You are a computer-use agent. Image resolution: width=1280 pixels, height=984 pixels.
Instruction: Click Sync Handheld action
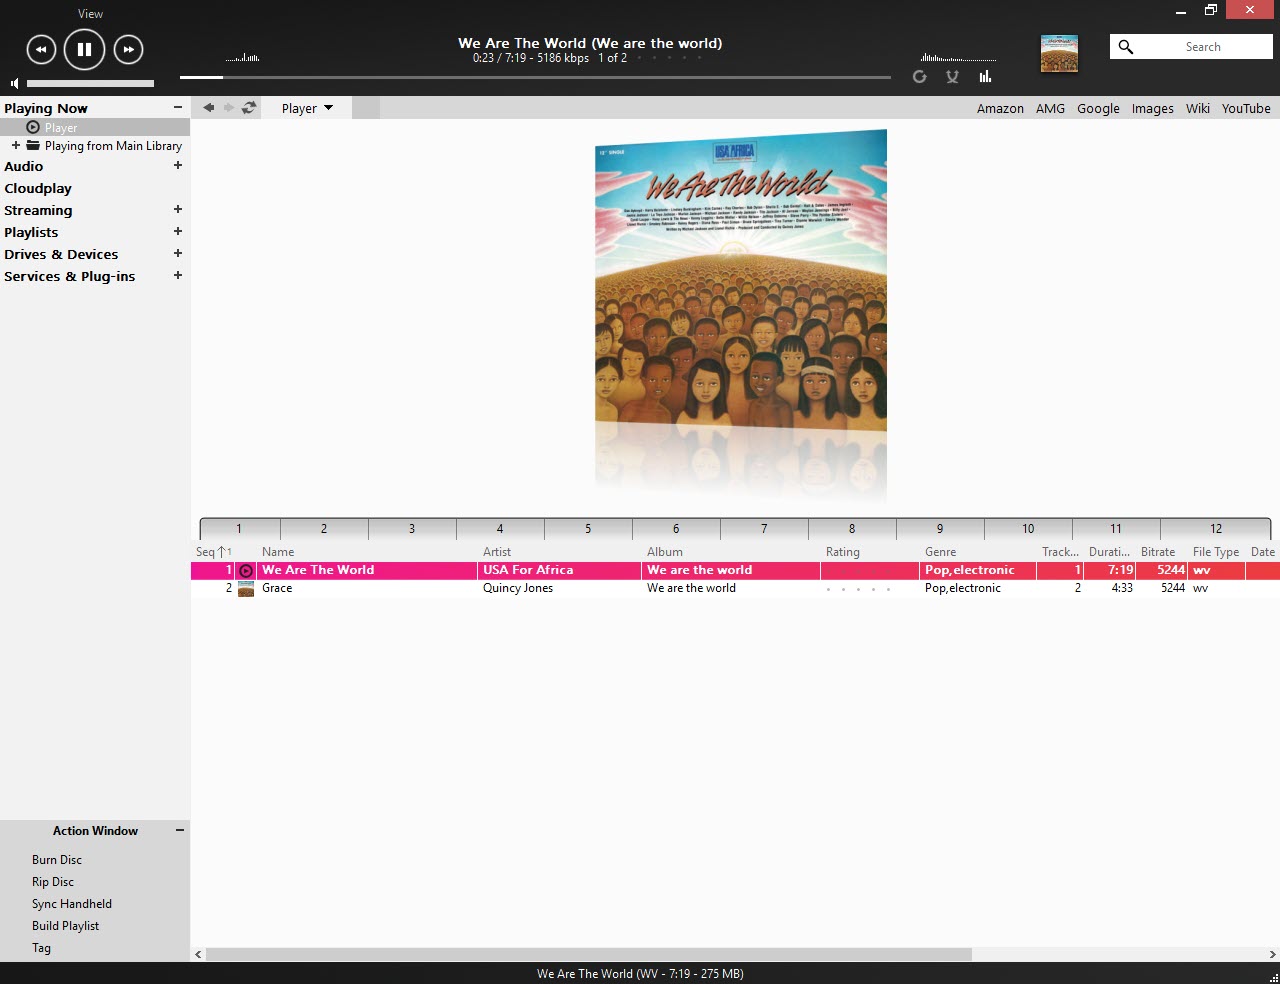[72, 904]
